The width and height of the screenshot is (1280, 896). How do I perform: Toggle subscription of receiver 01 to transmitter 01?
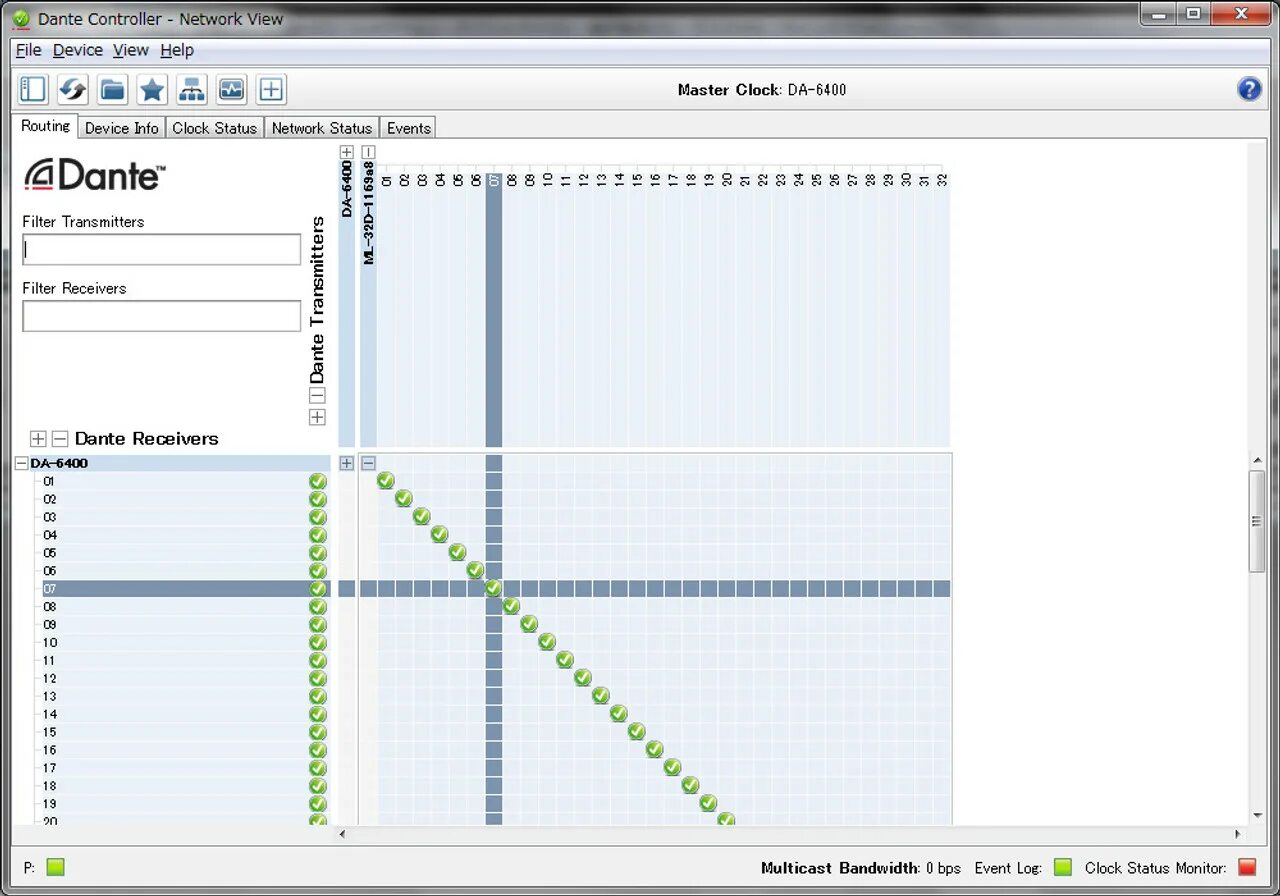click(386, 481)
